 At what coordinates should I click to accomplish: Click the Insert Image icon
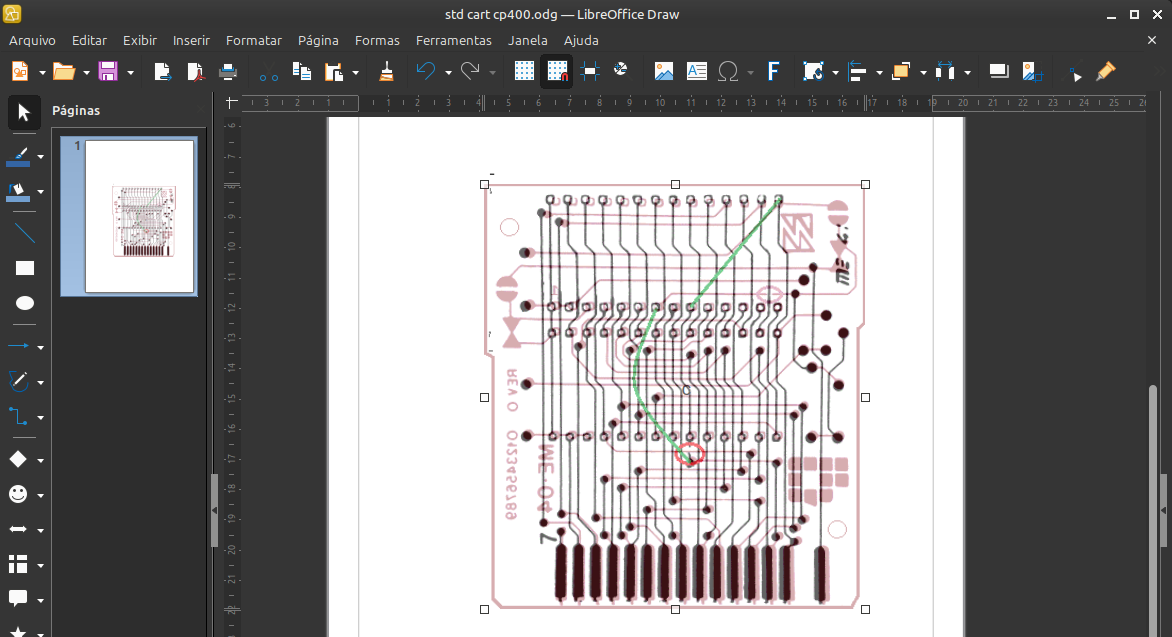click(x=663, y=71)
